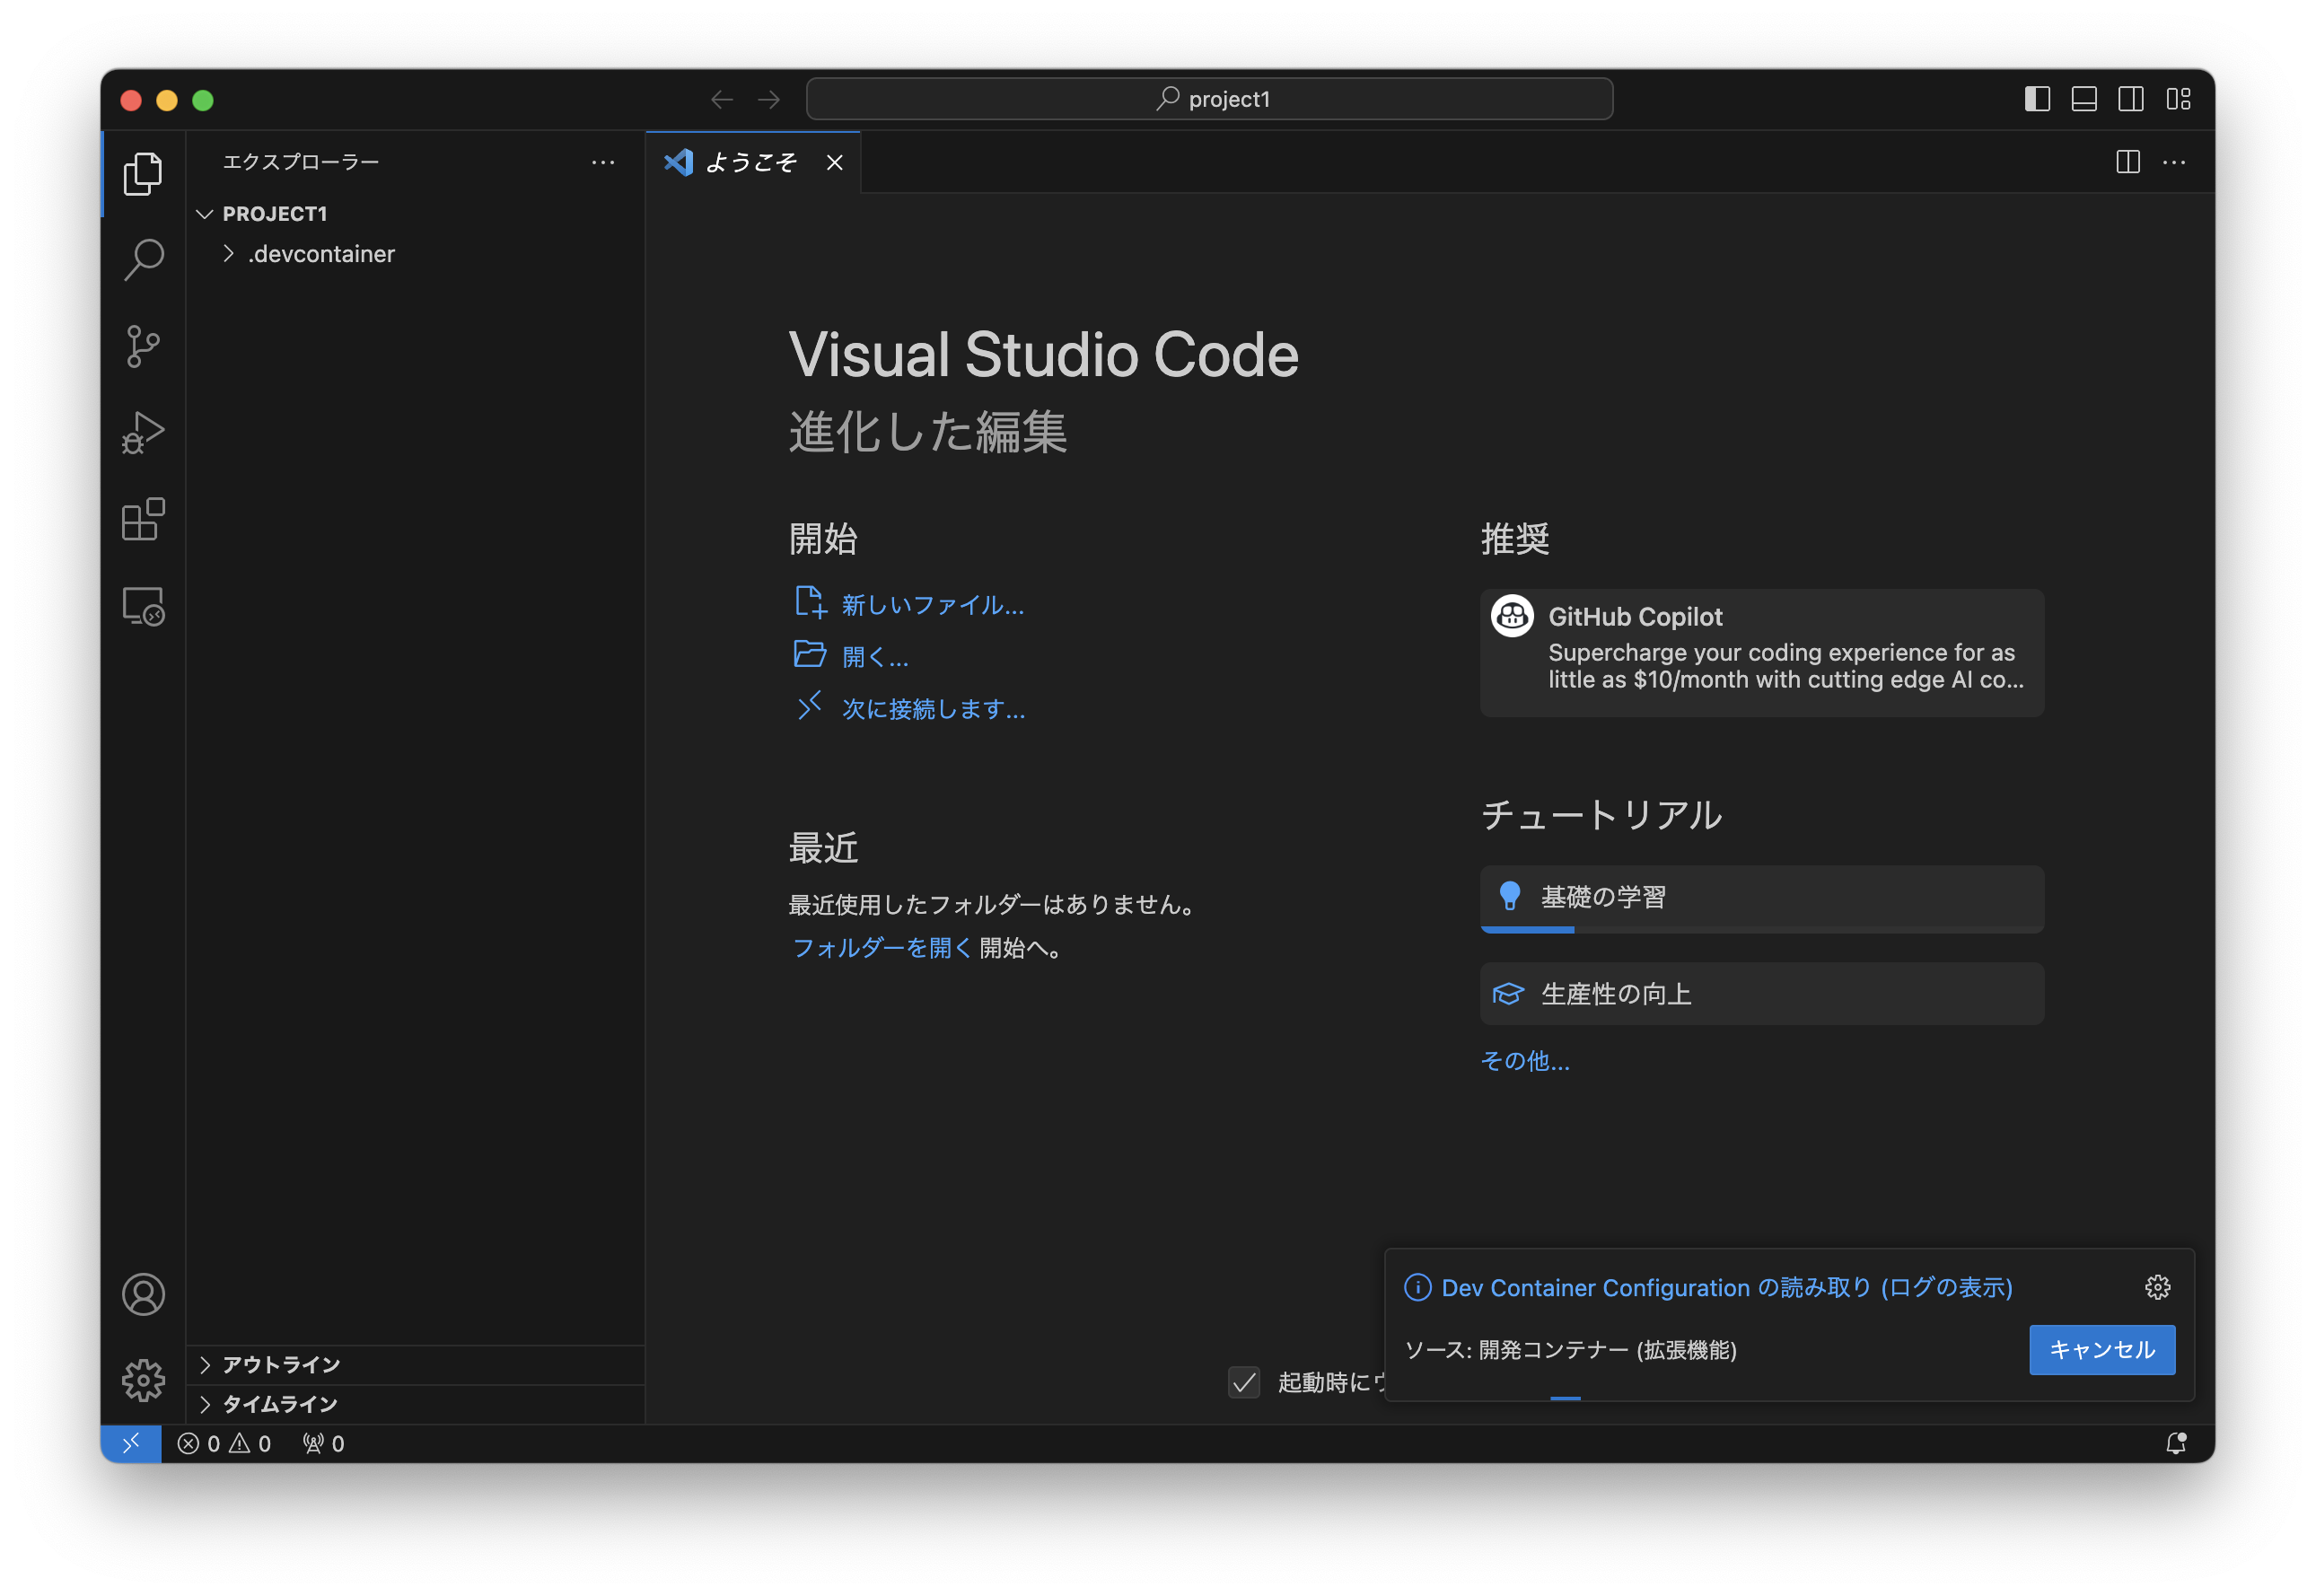2316x1596 pixels.
Task: Click the Accounts icon
Action: click(x=143, y=1294)
